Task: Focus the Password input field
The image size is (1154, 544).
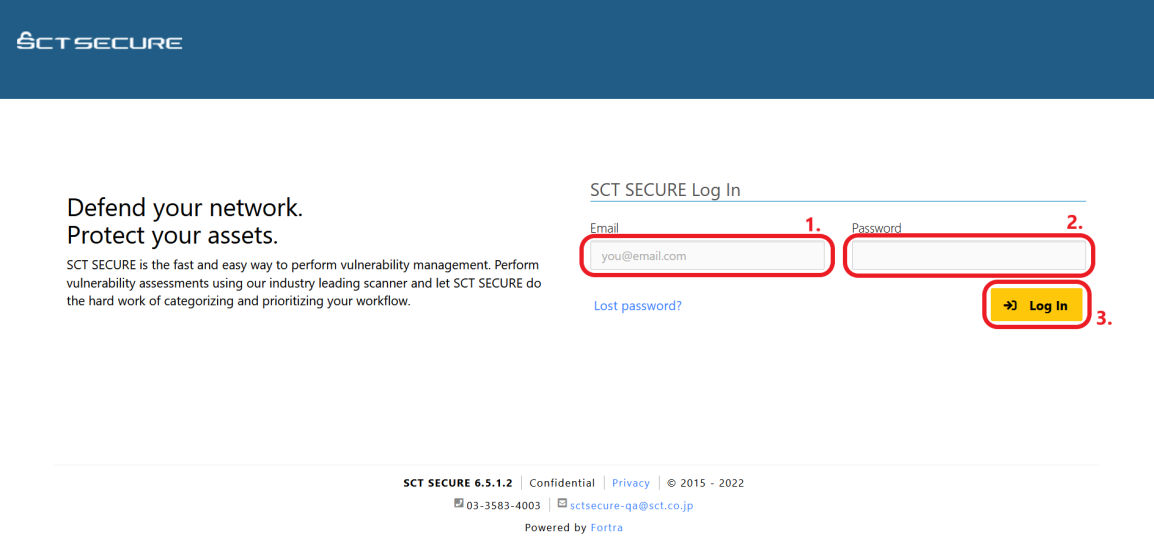Action: click(x=969, y=256)
